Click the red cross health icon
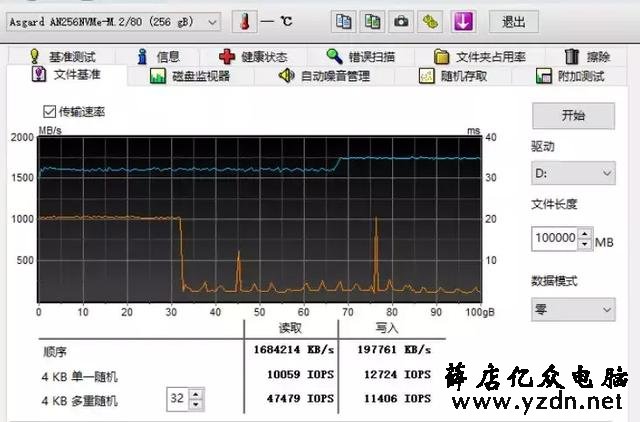 coord(227,56)
